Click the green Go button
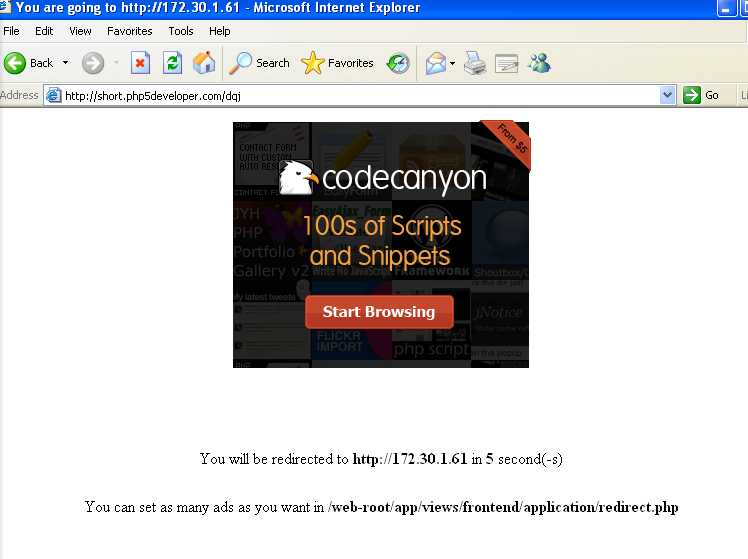The height and width of the screenshot is (559, 748). click(701, 95)
